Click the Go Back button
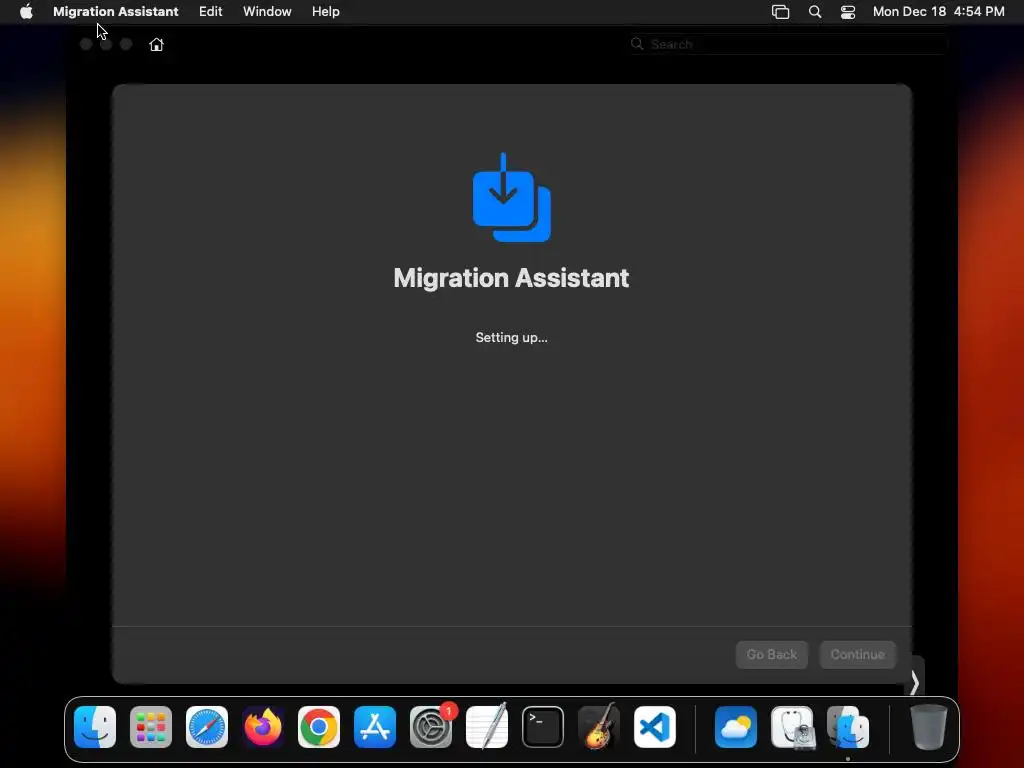 [771, 654]
